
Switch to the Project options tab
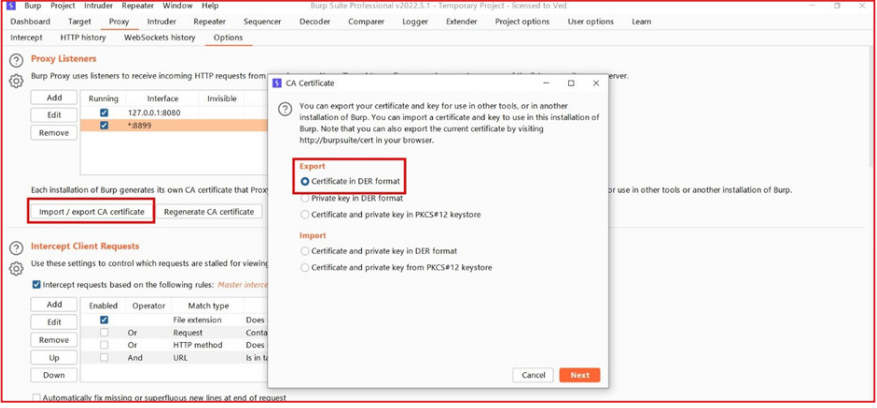522,22
